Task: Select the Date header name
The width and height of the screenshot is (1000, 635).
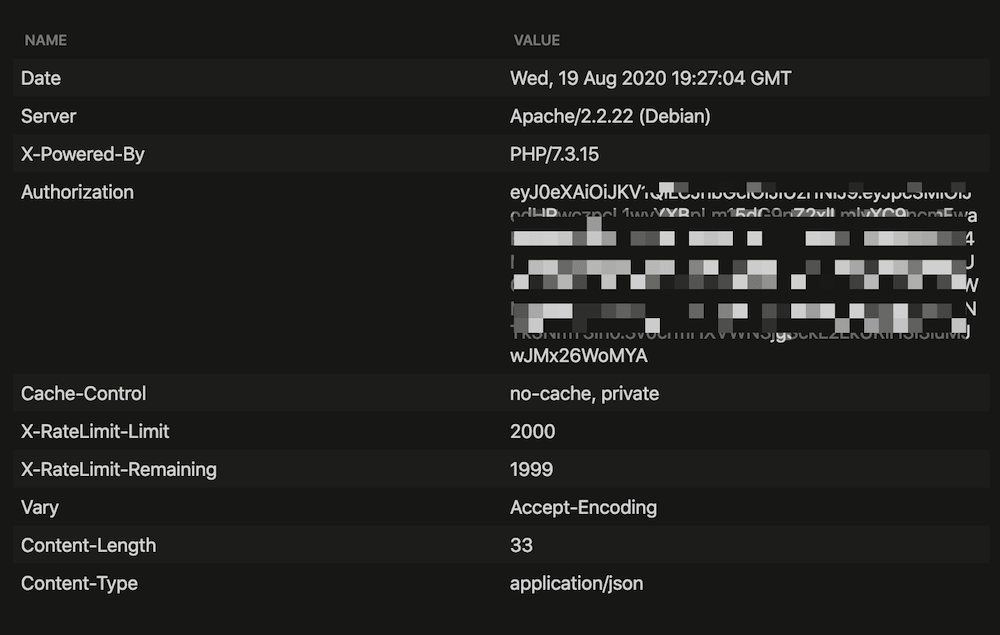Action: [41, 78]
